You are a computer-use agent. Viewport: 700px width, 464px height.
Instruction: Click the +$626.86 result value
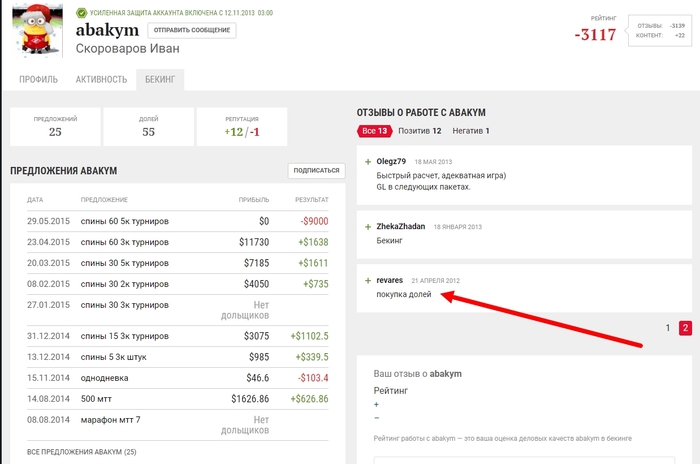pyautogui.click(x=309, y=399)
